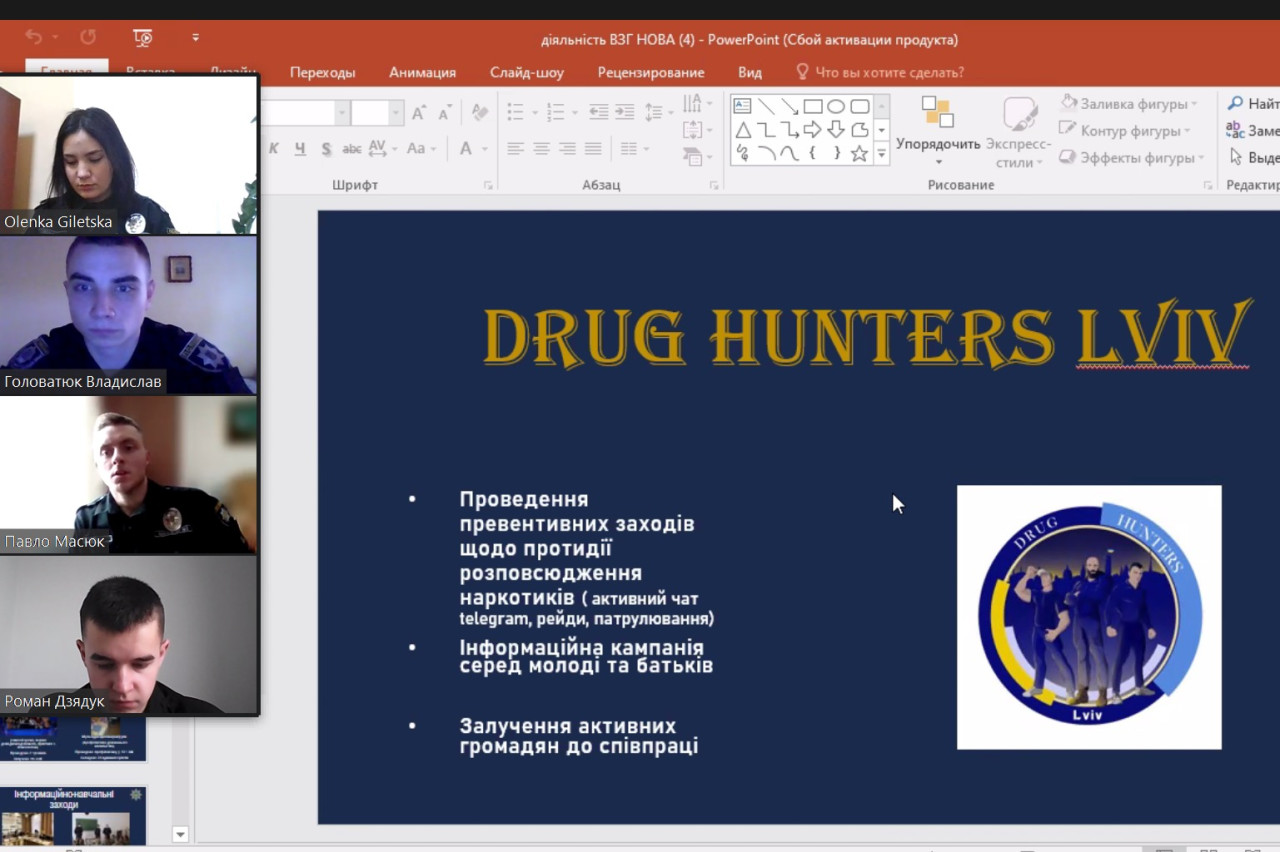The image size is (1280, 852).
Task: Open the Контур фигуры shape outline menu
Action: coord(1125,131)
